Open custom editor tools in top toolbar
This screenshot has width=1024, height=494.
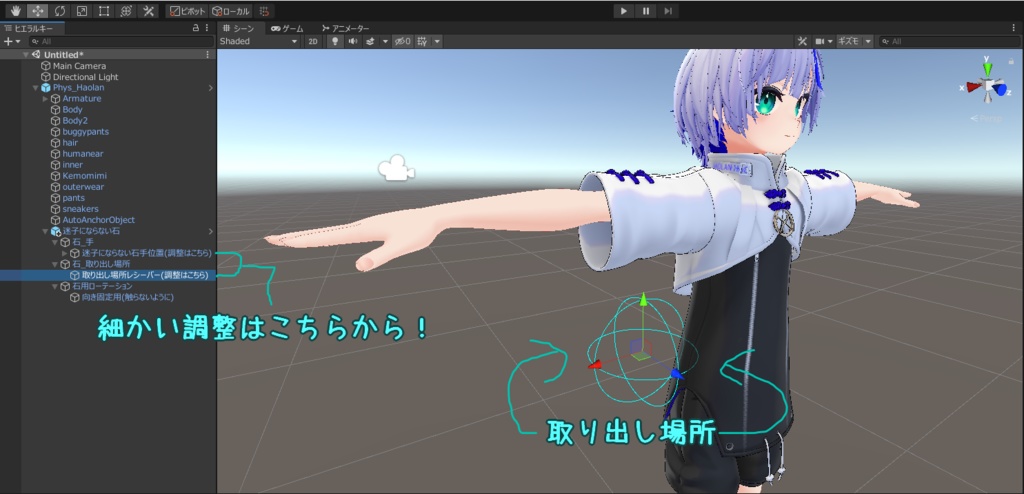(x=148, y=11)
